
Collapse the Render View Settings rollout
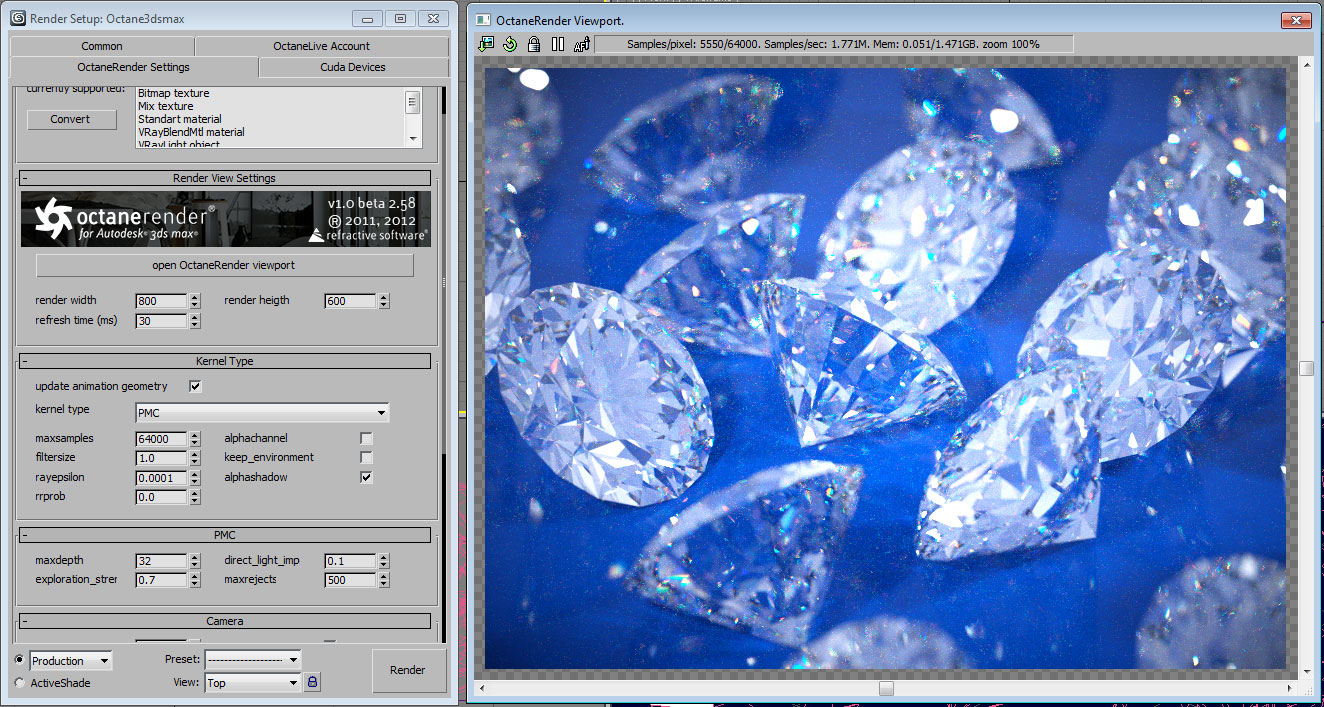pos(225,178)
